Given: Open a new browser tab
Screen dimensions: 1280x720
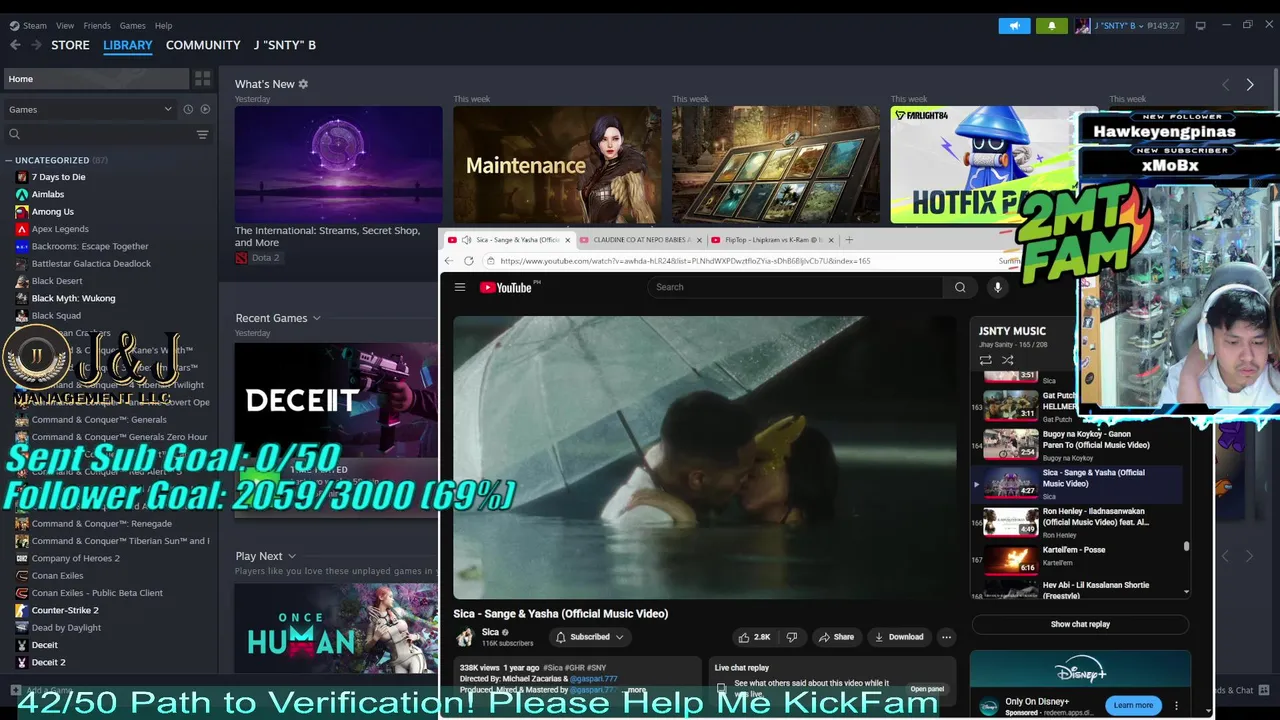Looking at the screenshot, I should (849, 240).
